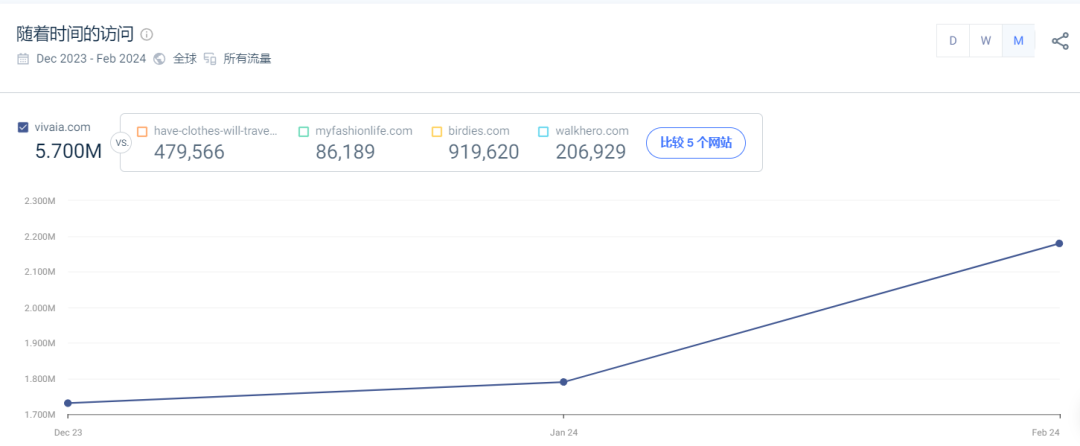Click the Jan 24 data point
The height and width of the screenshot is (446, 1080).
click(564, 382)
